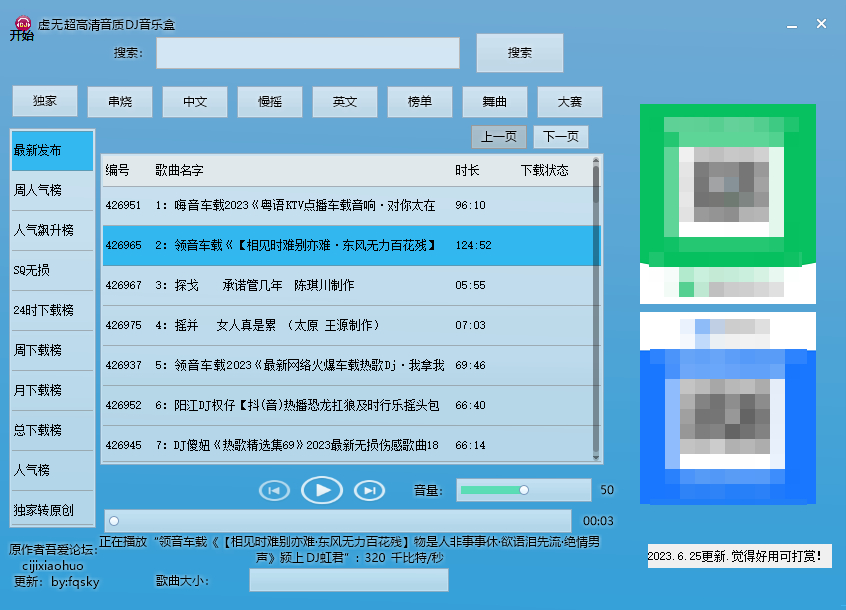Select 24时下载榜 in the sidebar
Screen dimensions: 846x610
[x=52, y=310]
